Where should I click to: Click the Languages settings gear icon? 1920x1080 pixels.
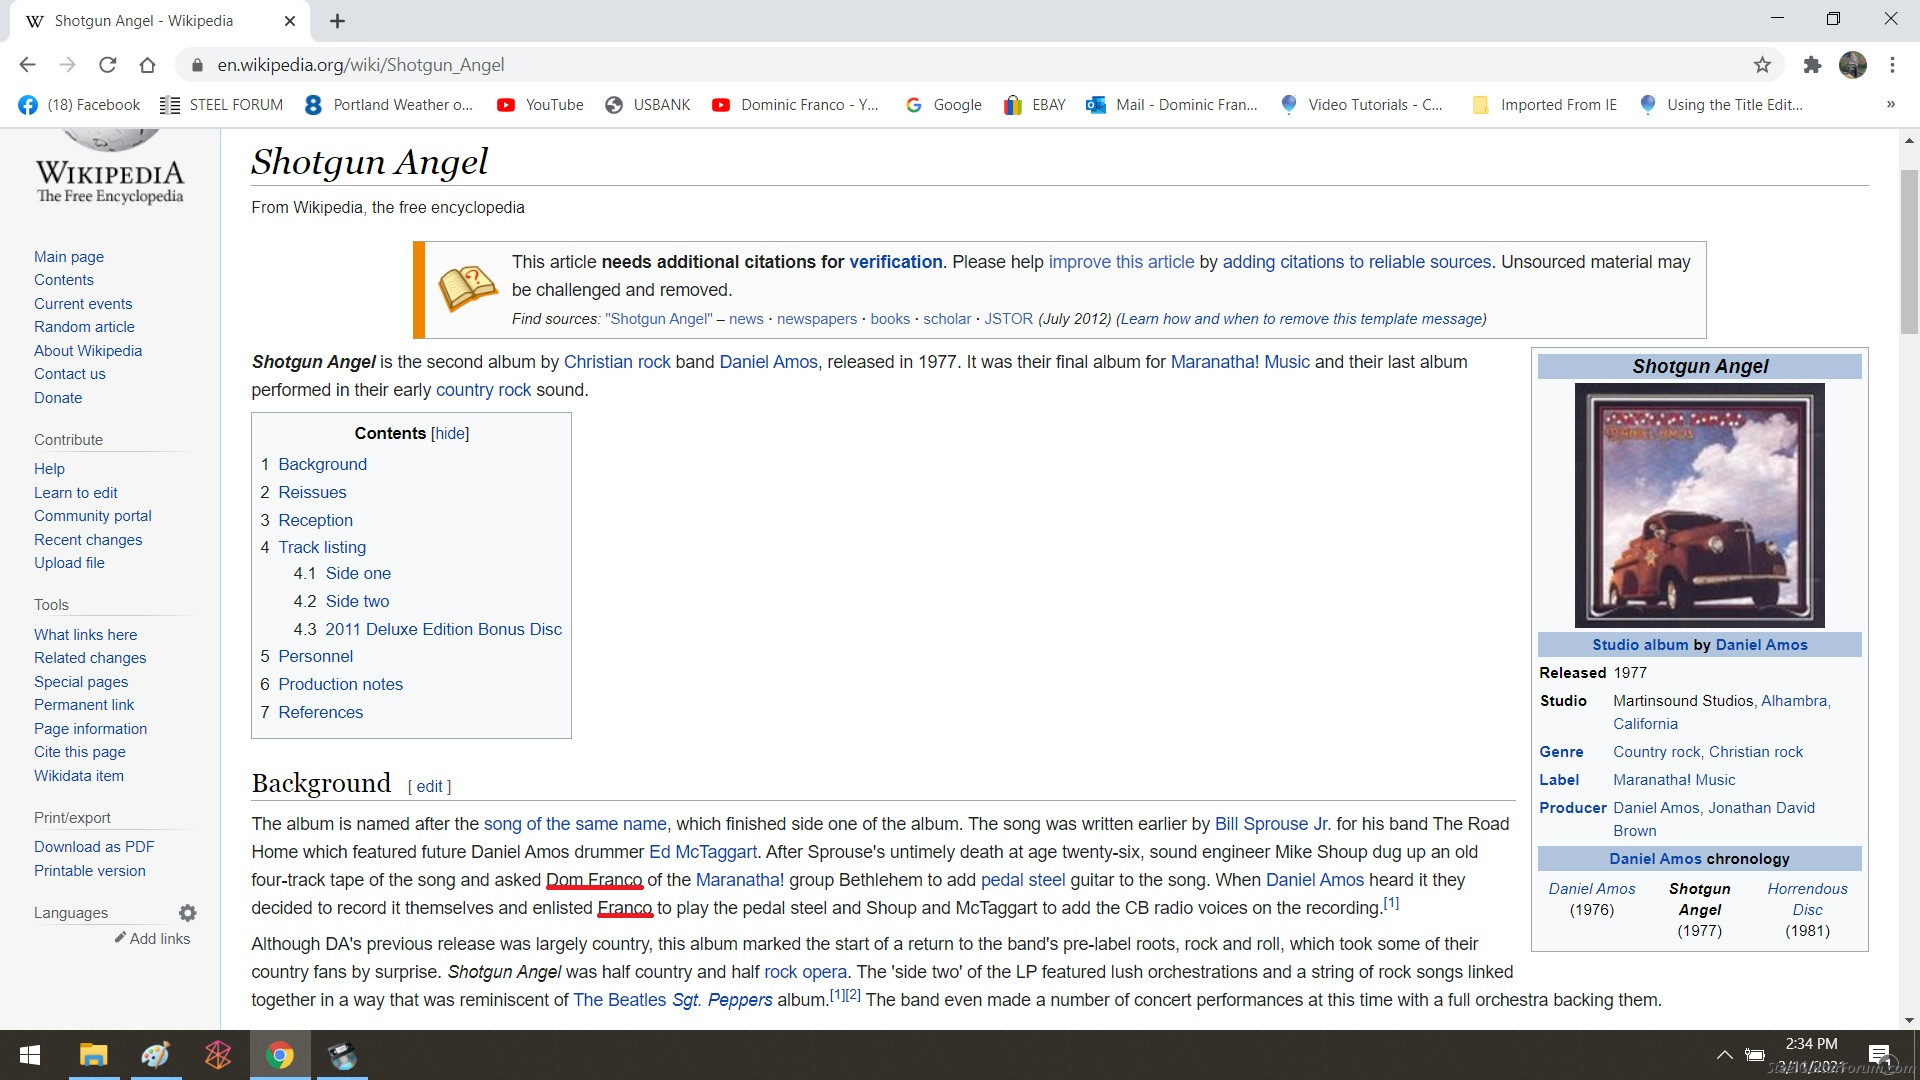coord(187,913)
